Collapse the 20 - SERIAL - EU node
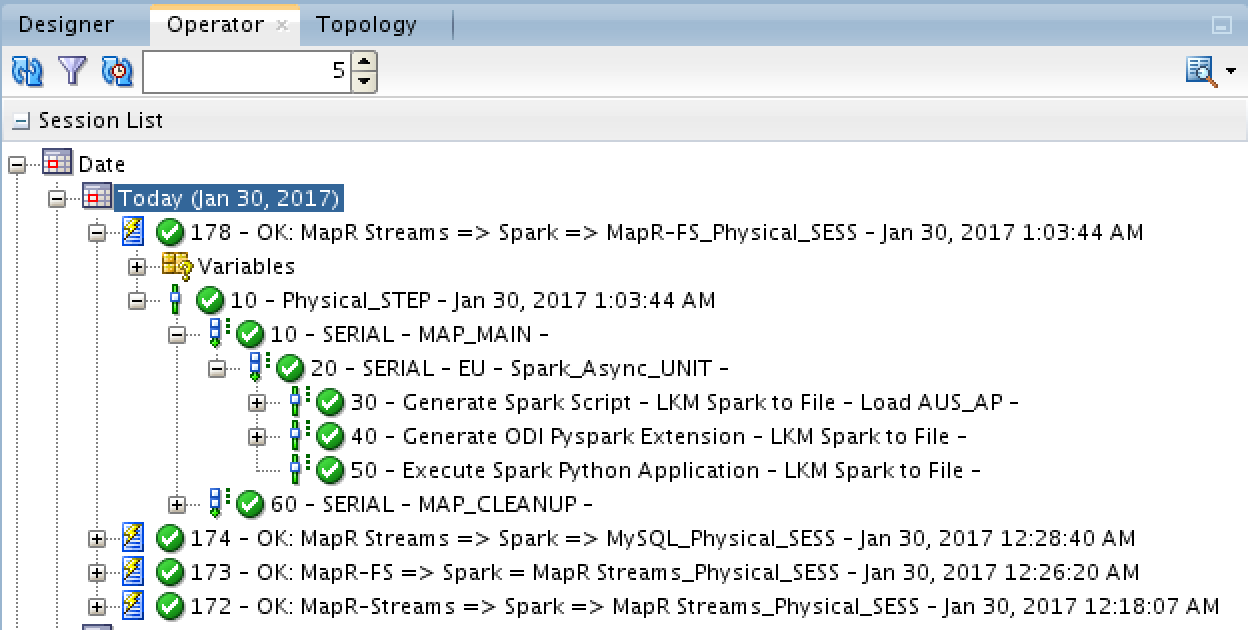The height and width of the screenshot is (630, 1248). coord(217,368)
